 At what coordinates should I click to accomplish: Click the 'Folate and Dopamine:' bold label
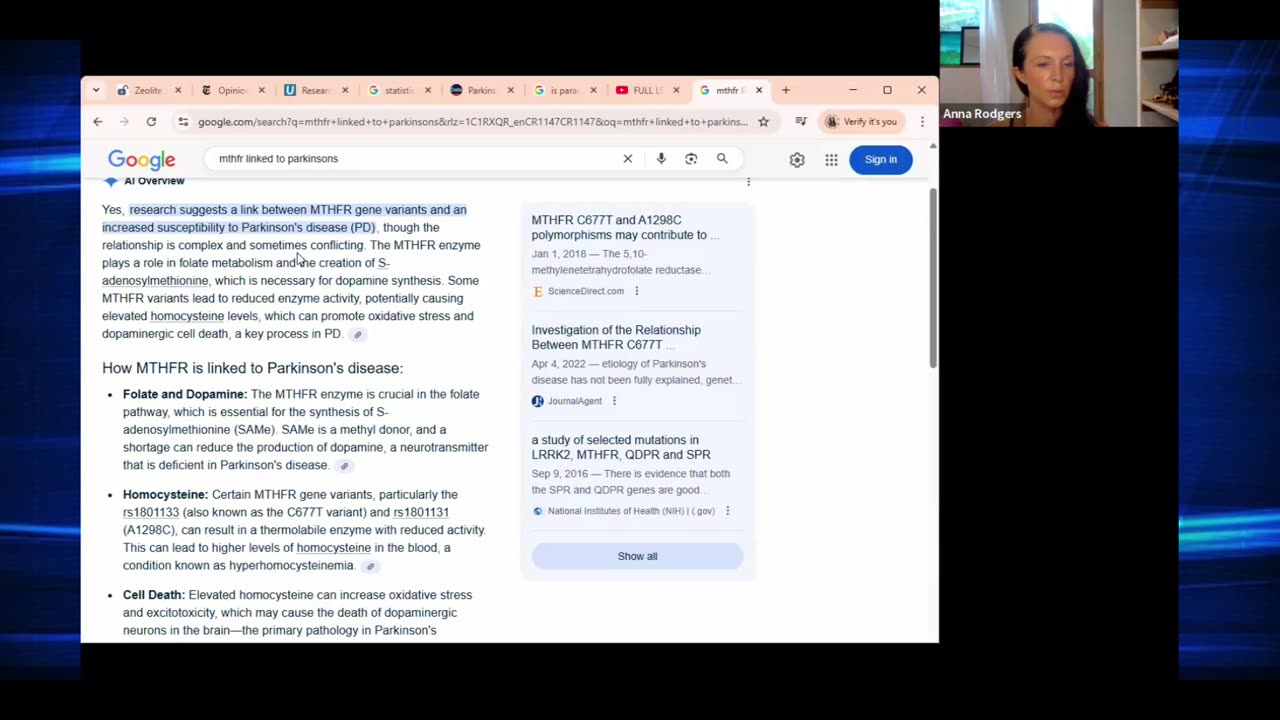coord(185,394)
